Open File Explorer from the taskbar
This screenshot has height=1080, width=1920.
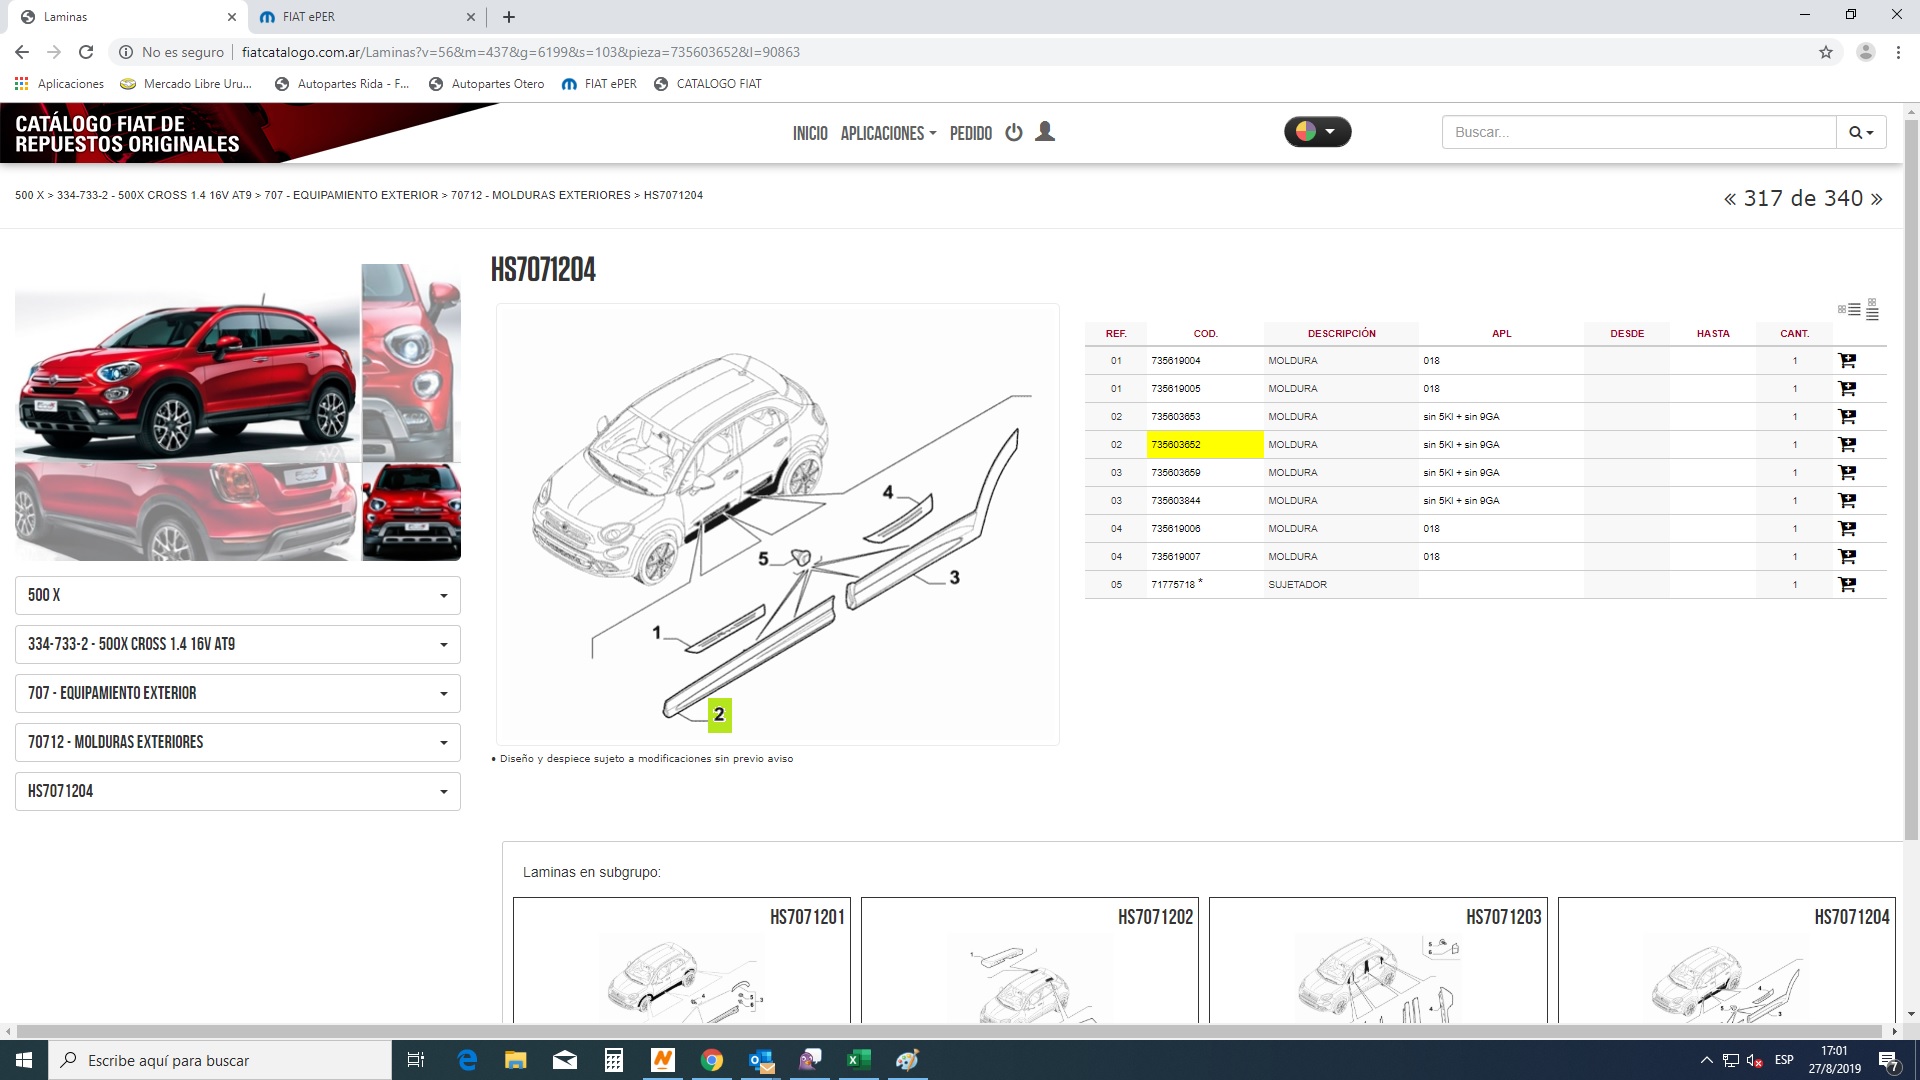coord(516,1060)
